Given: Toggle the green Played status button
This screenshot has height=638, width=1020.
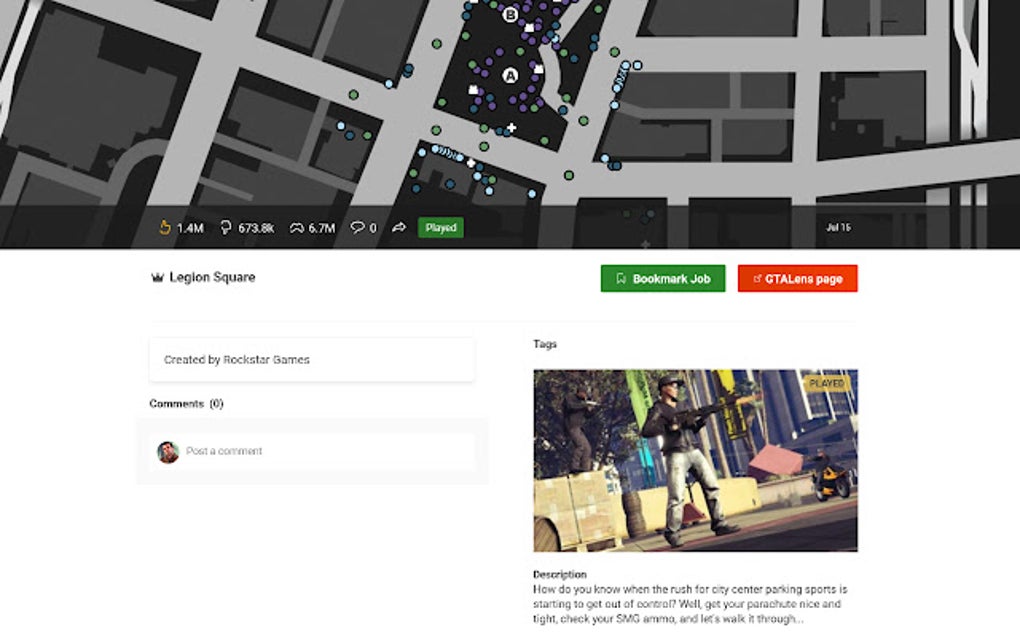Looking at the screenshot, I should tap(440, 227).
